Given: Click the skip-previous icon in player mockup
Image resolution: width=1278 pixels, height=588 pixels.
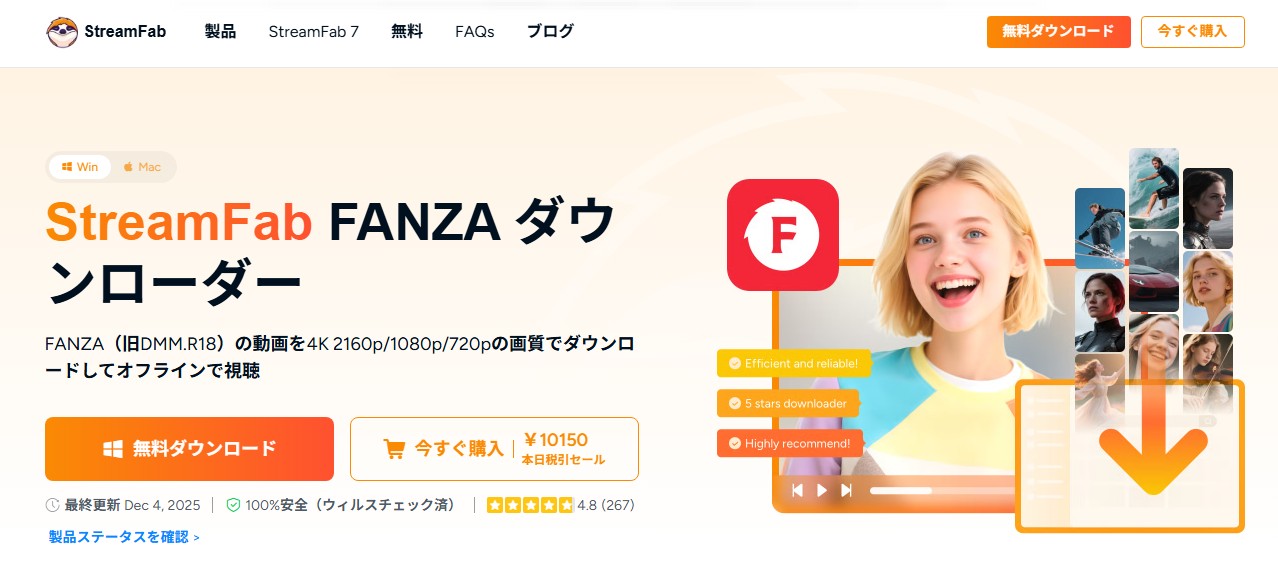Looking at the screenshot, I should pos(797,490).
